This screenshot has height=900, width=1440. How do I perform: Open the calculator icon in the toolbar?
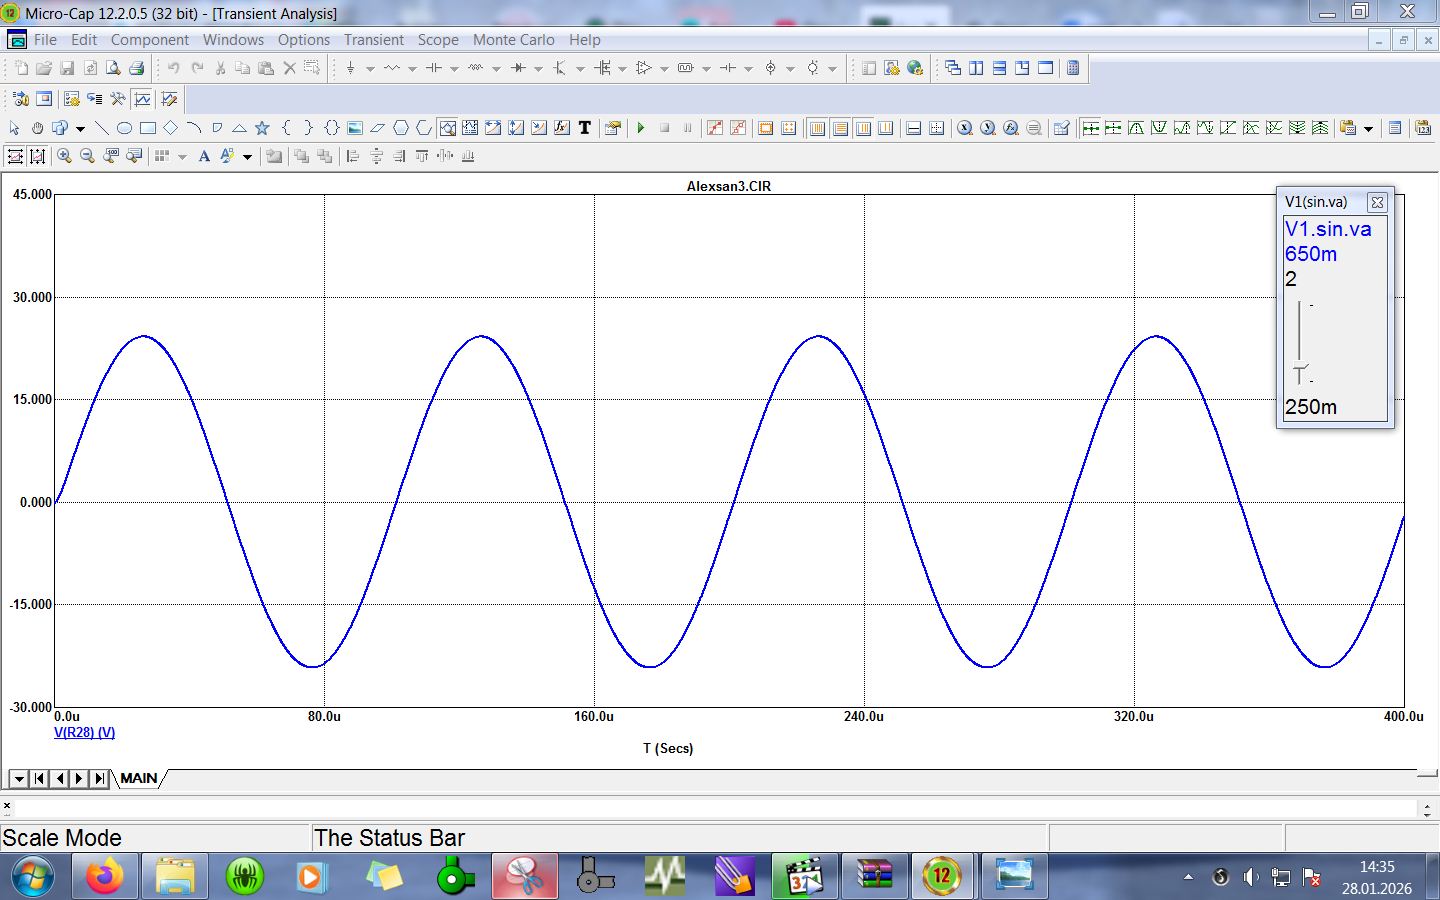click(x=1073, y=68)
